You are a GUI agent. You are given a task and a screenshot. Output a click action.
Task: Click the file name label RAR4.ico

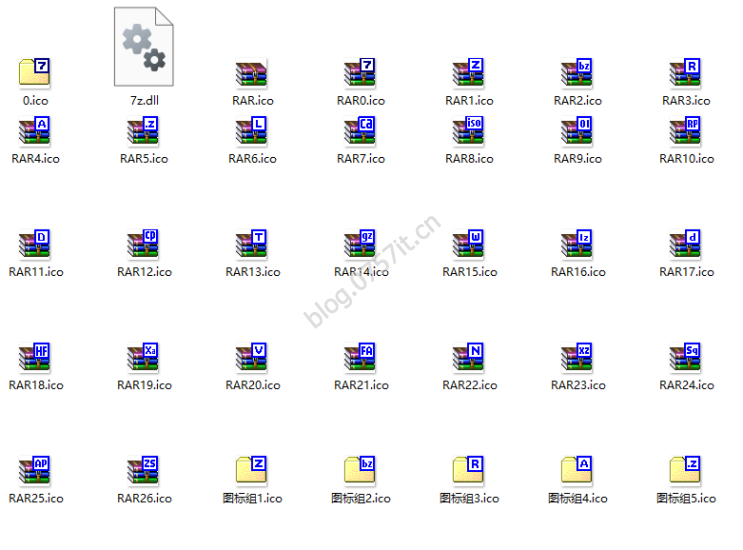pos(36,159)
